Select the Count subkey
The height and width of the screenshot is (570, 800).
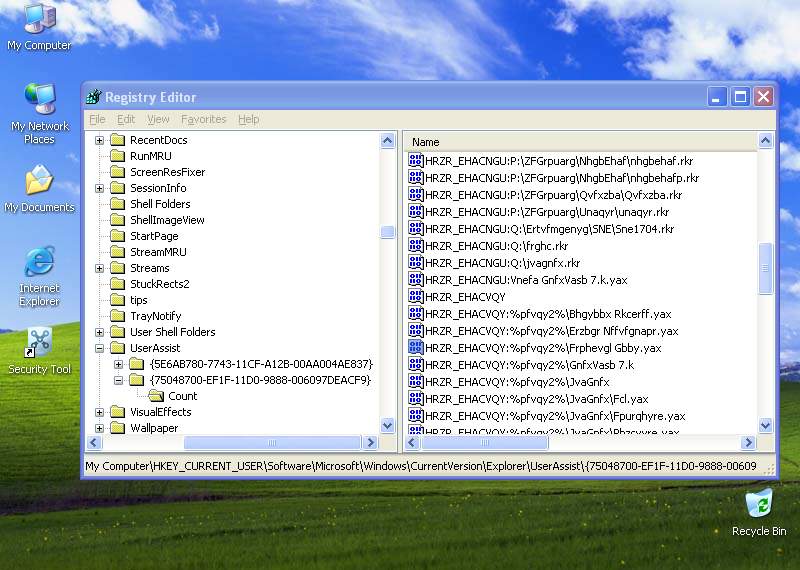(183, 395)
